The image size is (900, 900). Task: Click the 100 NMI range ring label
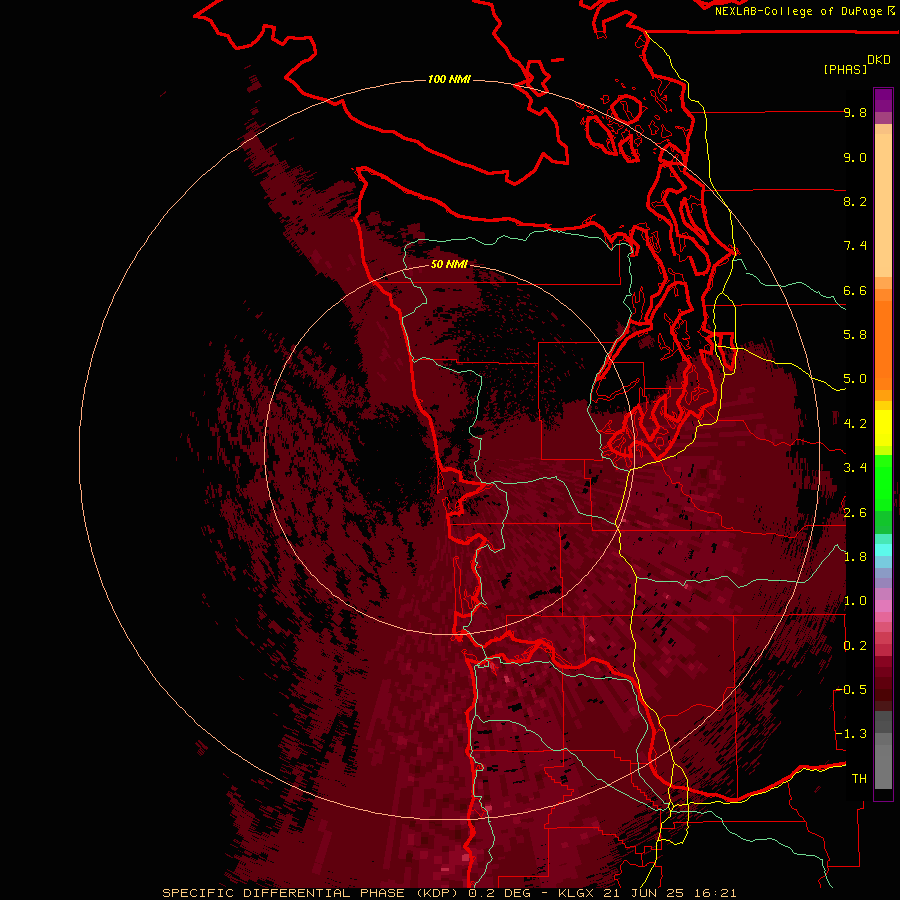(449, 79)
